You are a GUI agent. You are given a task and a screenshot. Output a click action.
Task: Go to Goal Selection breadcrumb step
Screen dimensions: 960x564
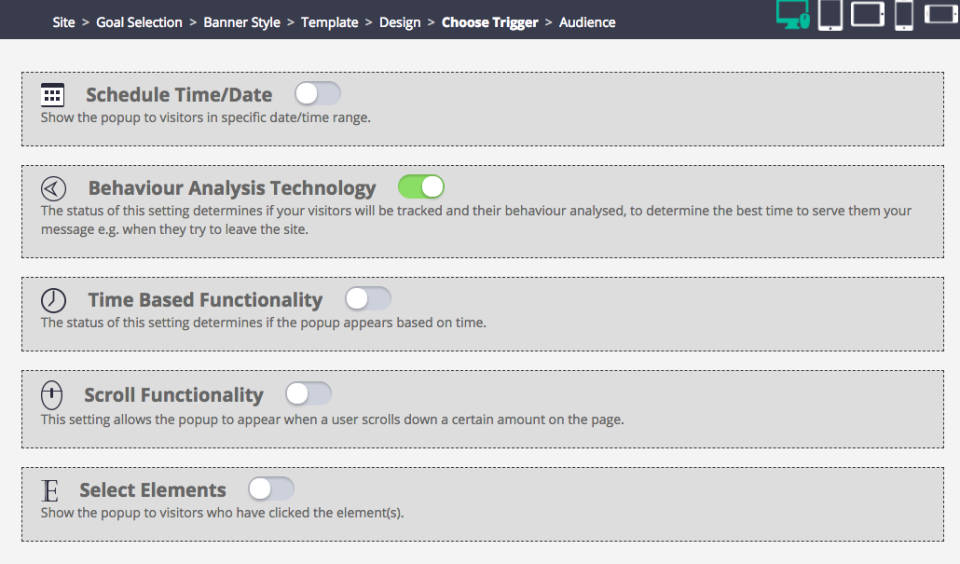pos(139,22)
